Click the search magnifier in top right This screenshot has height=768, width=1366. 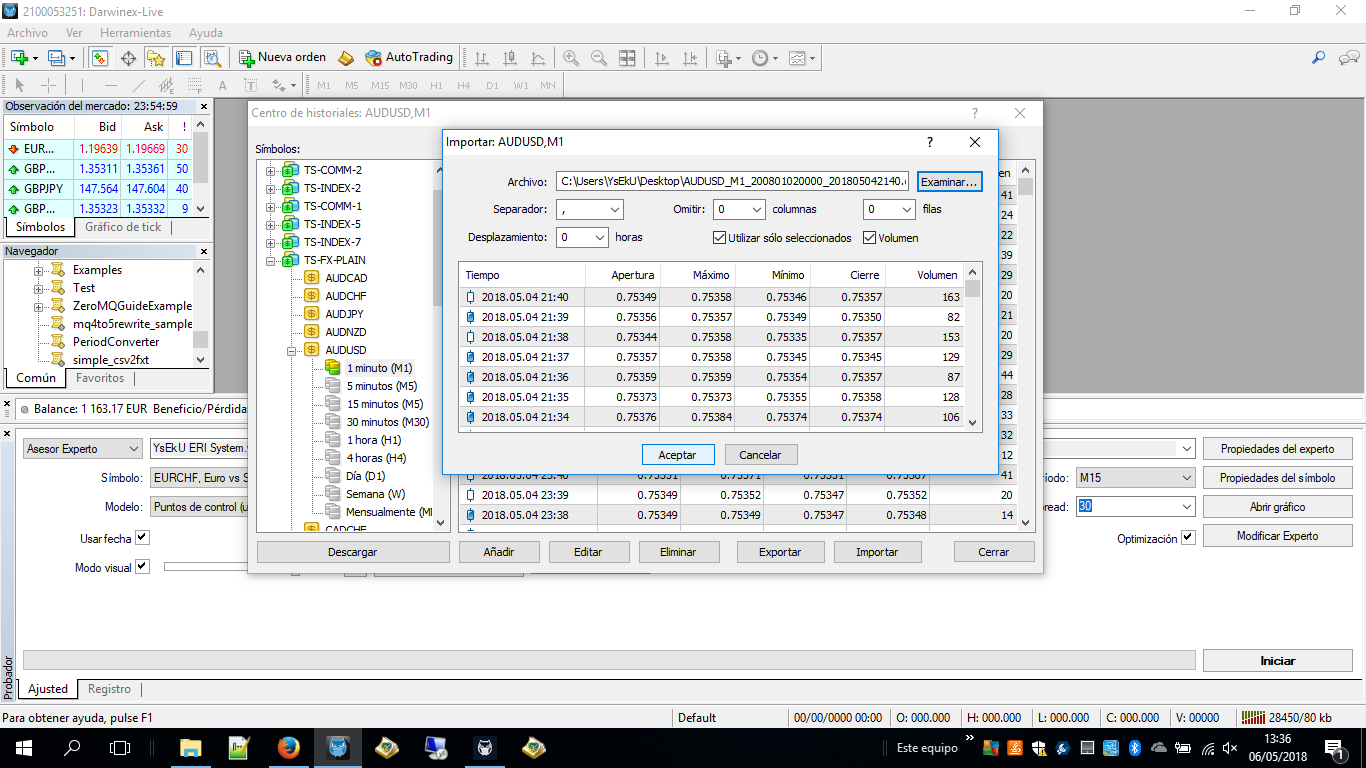1319,58
